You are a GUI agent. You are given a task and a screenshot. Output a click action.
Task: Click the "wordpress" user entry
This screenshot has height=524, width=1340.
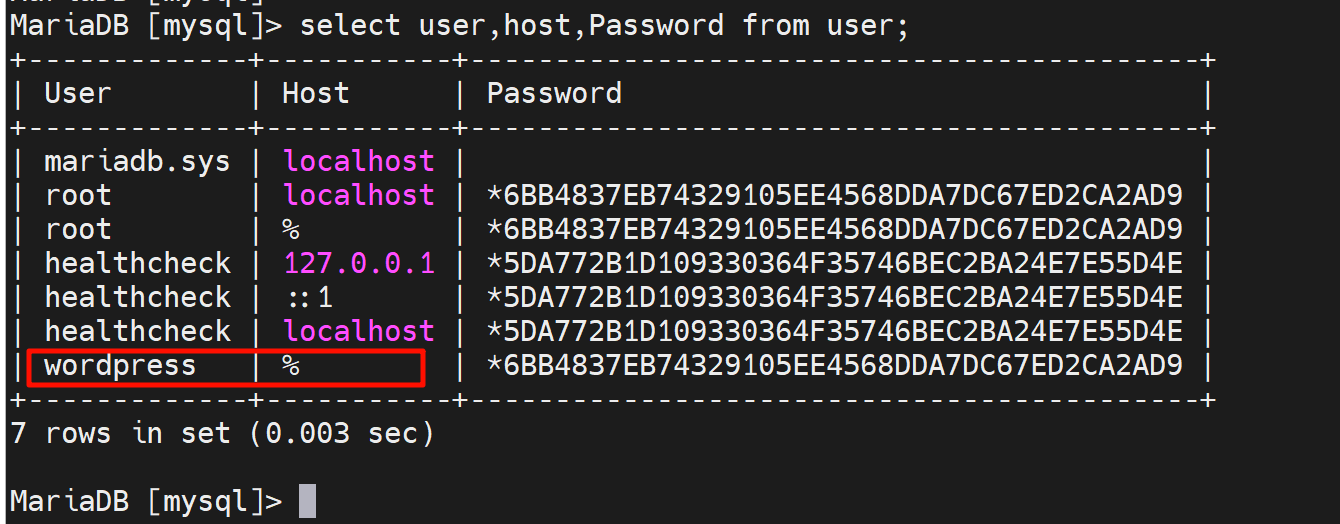pos(120,366)
